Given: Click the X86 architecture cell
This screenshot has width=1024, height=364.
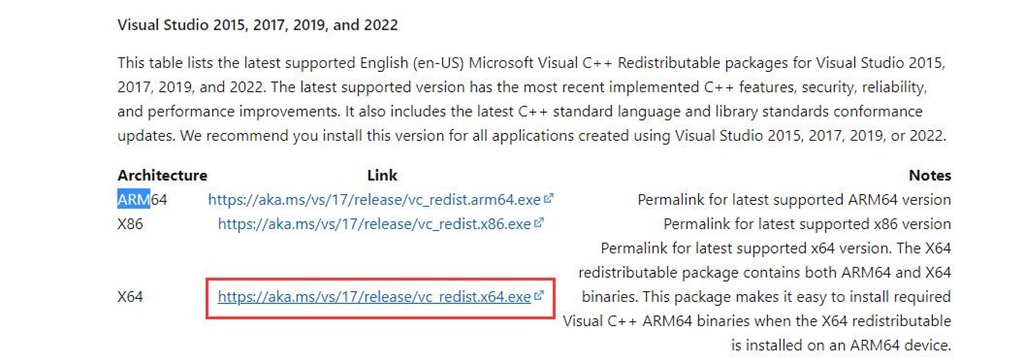Looking at the screenshot, I should [x=130, y=224].
